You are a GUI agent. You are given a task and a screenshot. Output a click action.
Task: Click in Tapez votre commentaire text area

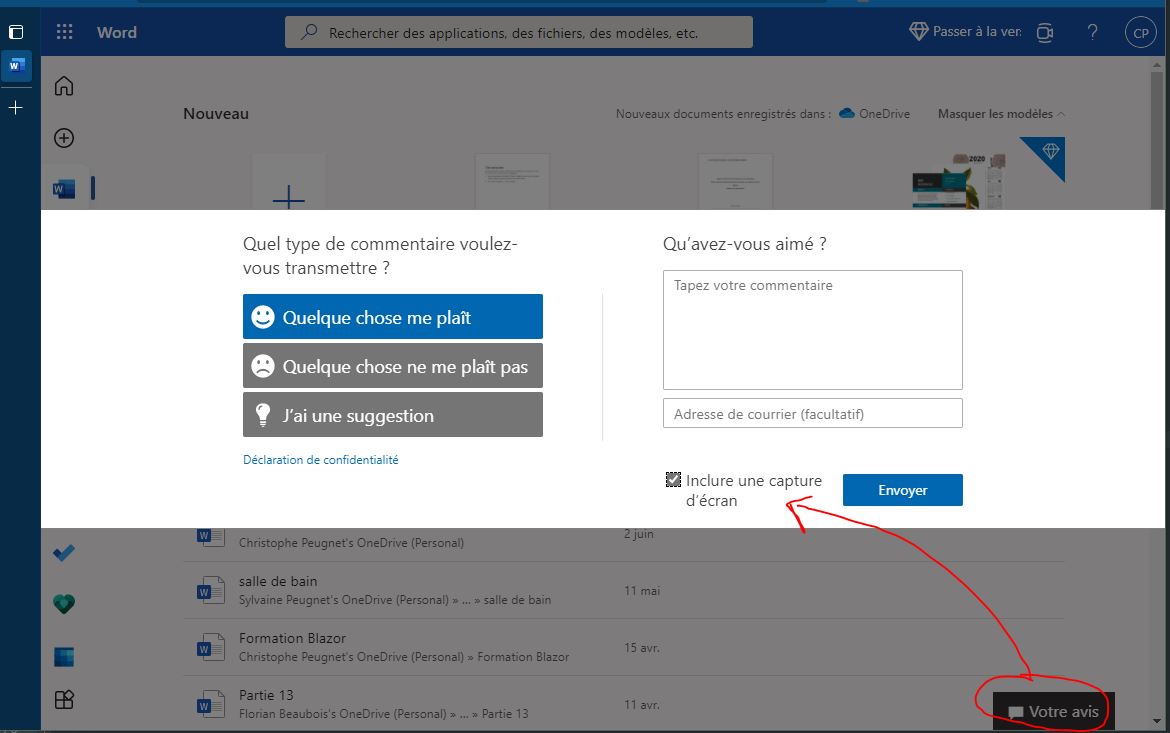coord(813,330)
